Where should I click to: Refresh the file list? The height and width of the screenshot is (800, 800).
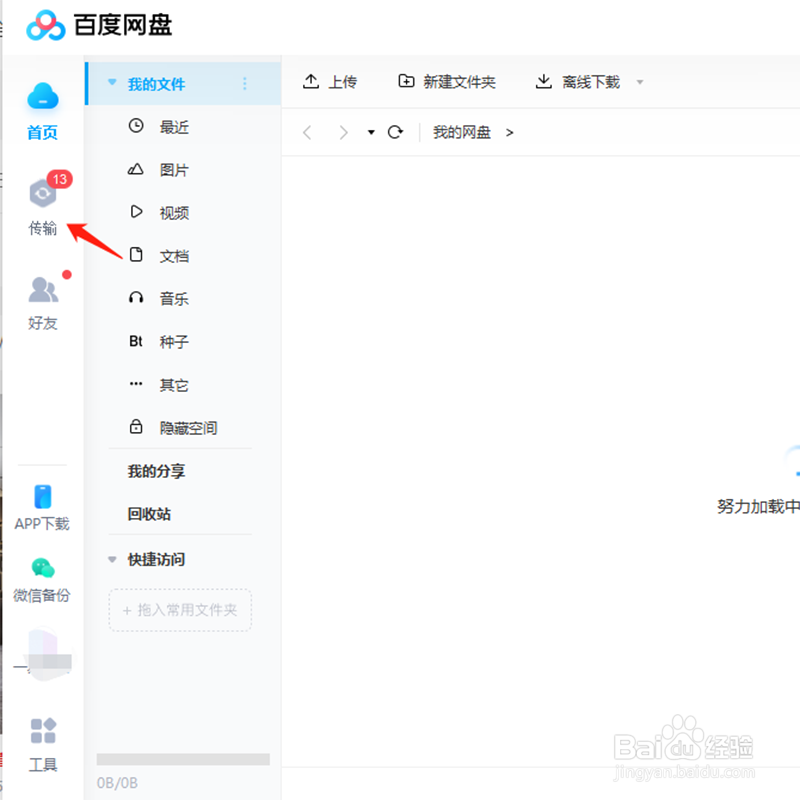click(x=395, y=132)
